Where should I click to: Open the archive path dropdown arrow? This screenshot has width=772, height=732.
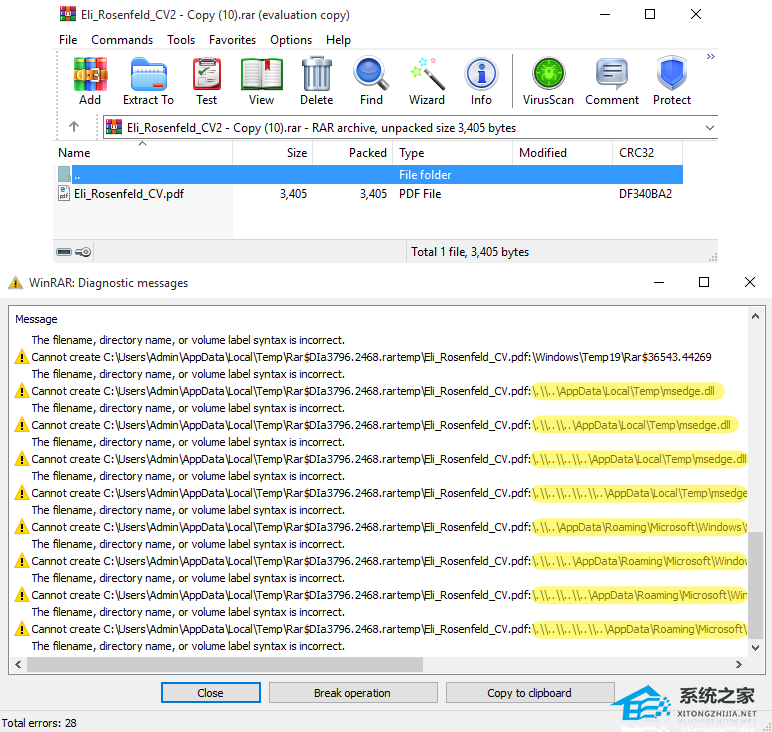pos(709,128)
